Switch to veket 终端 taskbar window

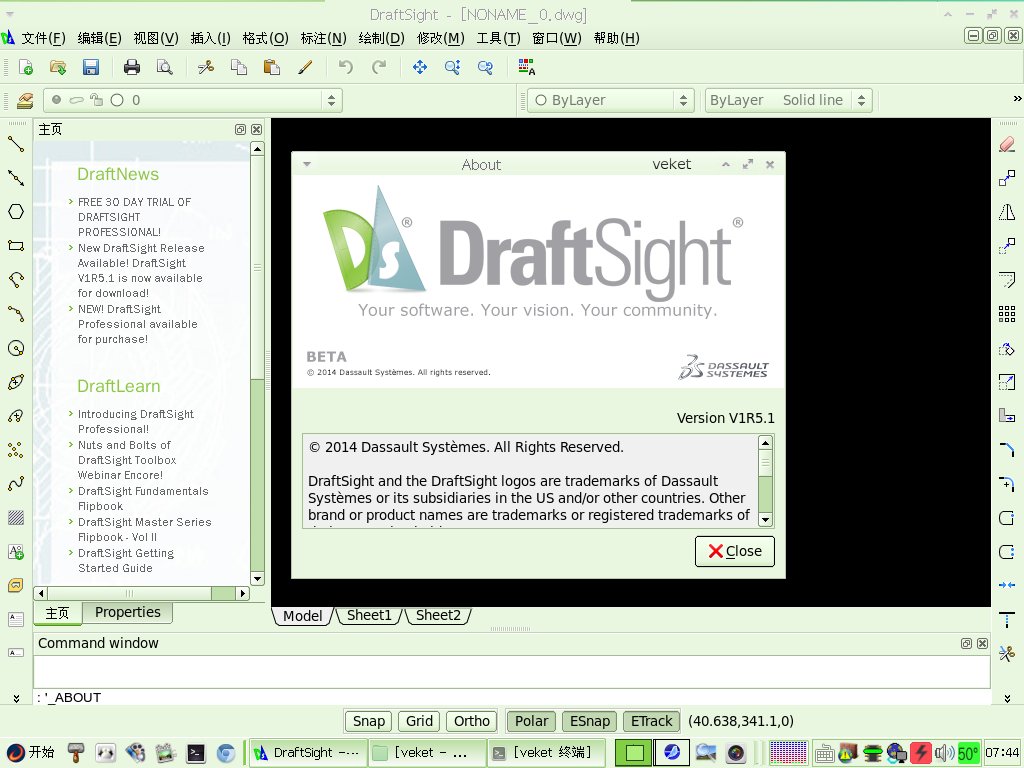pos(547,752)
